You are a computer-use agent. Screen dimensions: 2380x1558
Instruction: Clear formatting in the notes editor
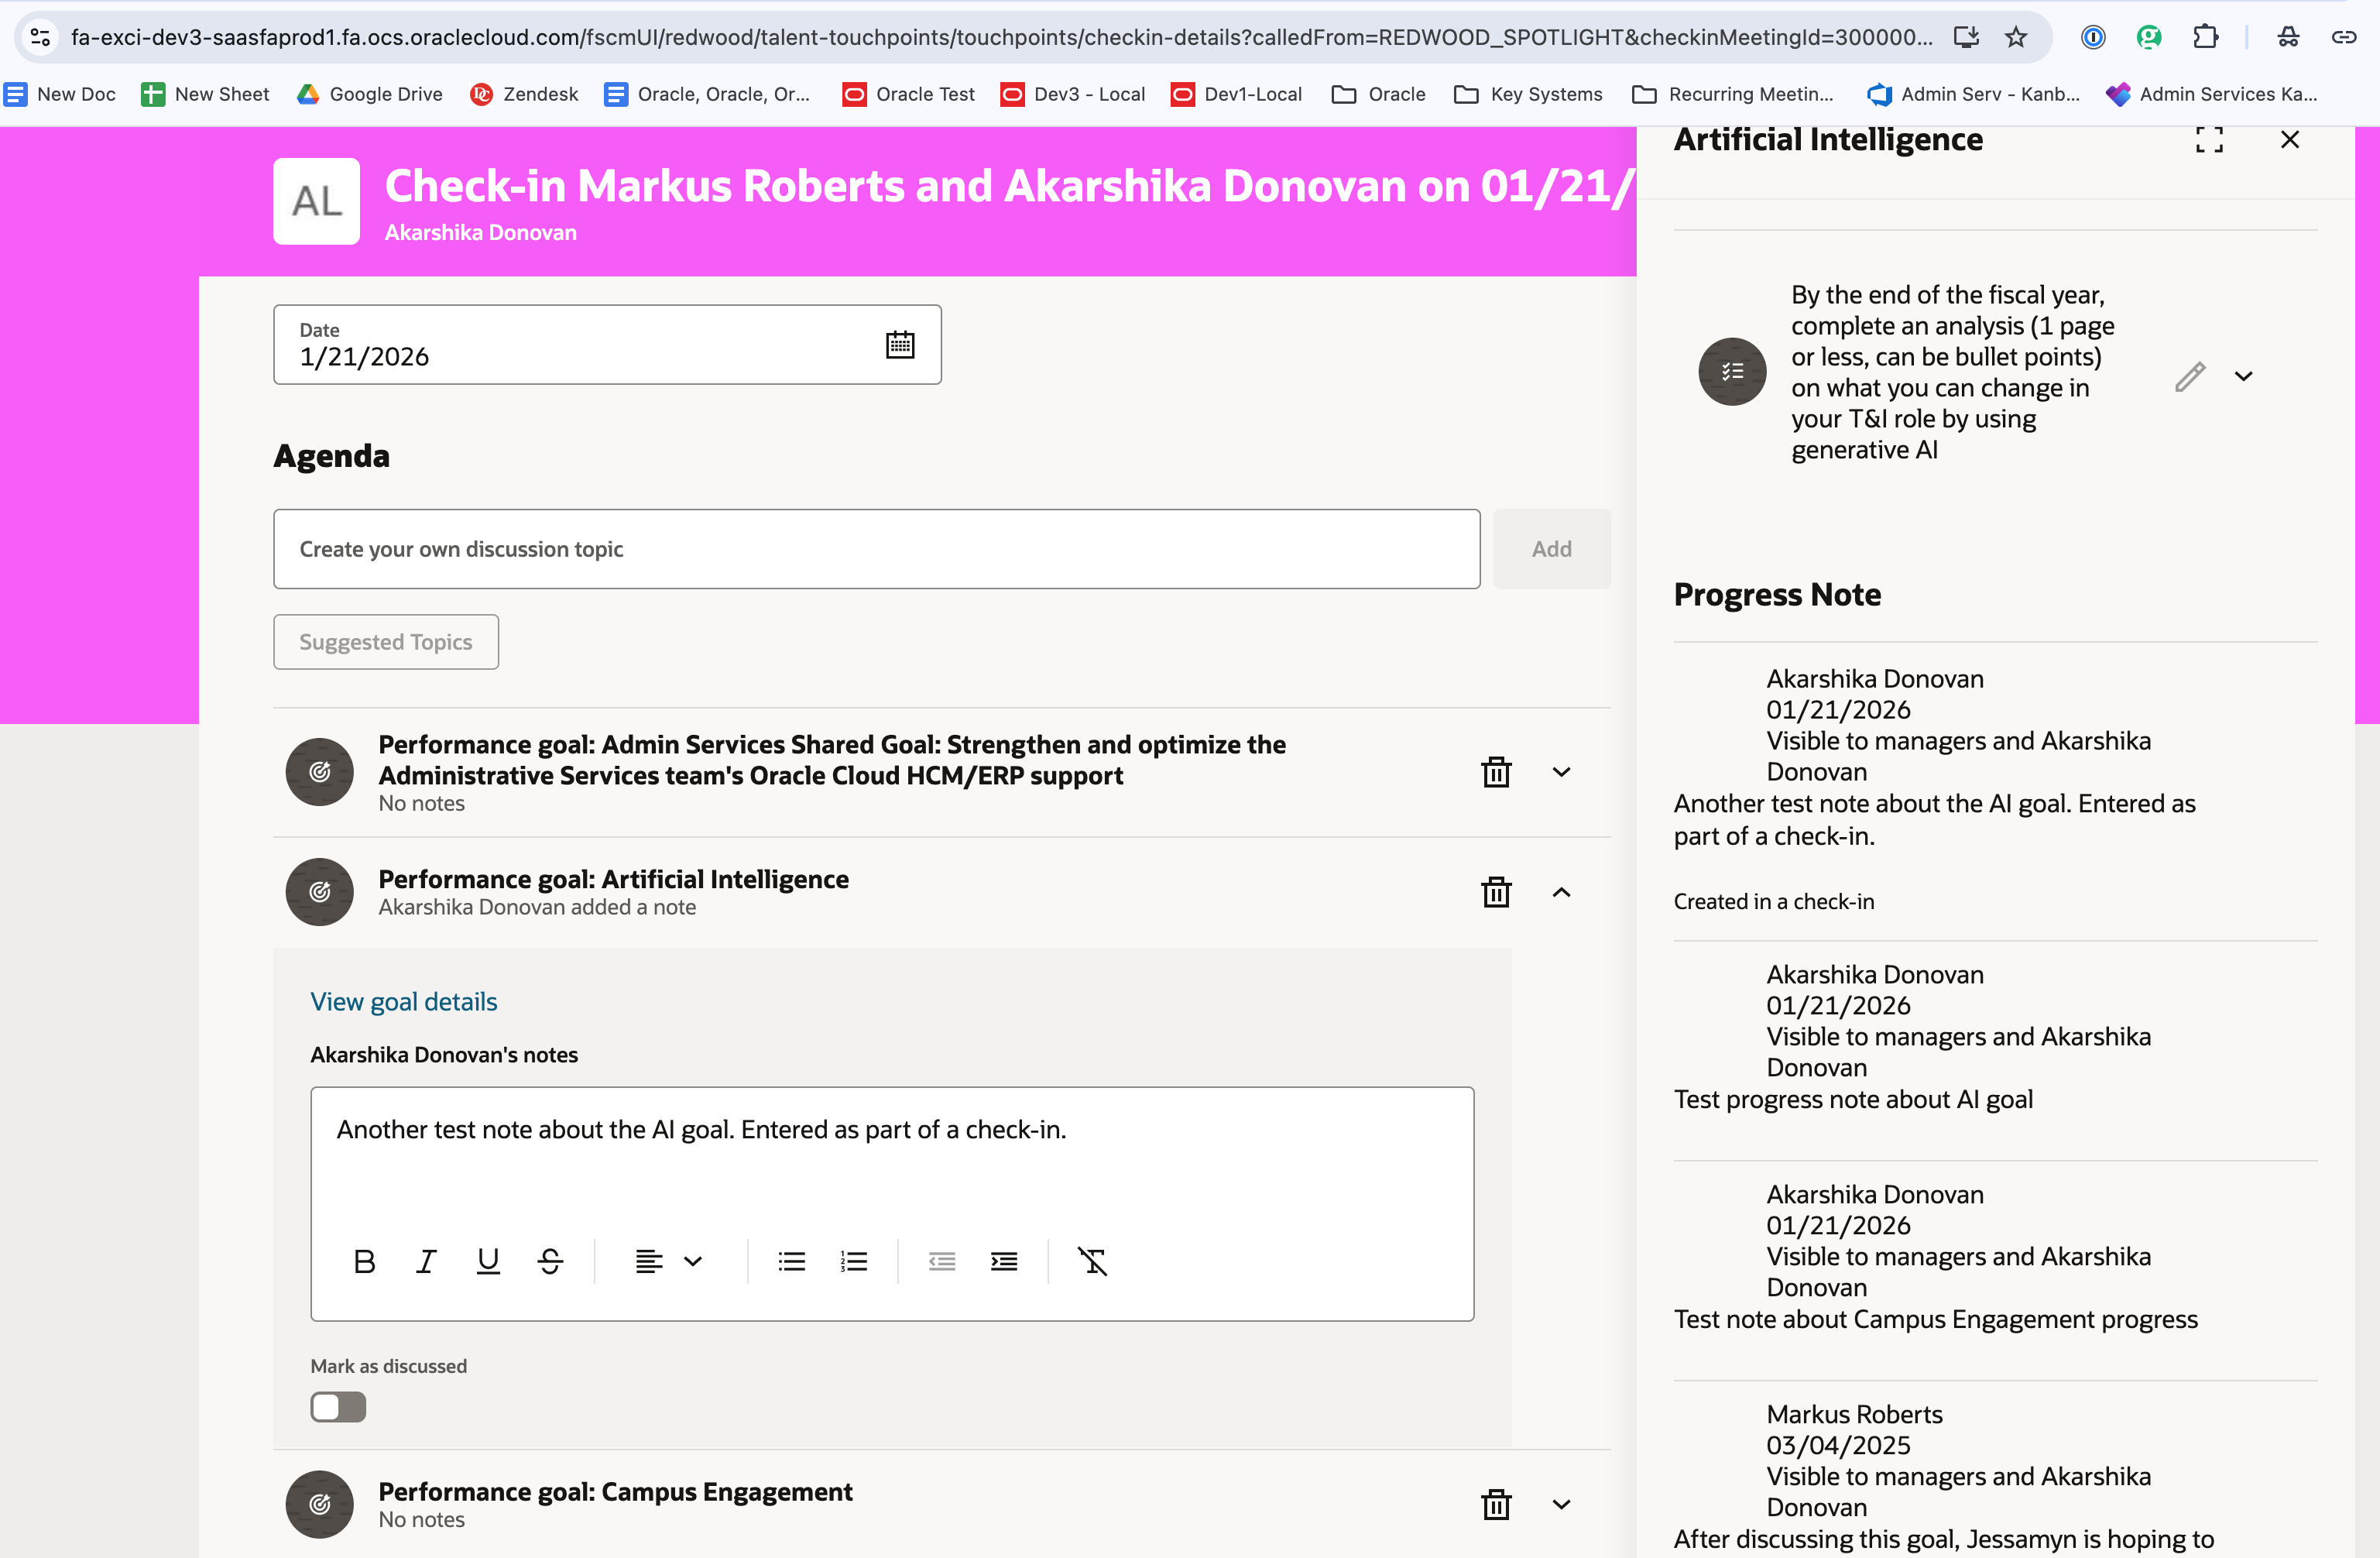(x=1092, y=1261)
